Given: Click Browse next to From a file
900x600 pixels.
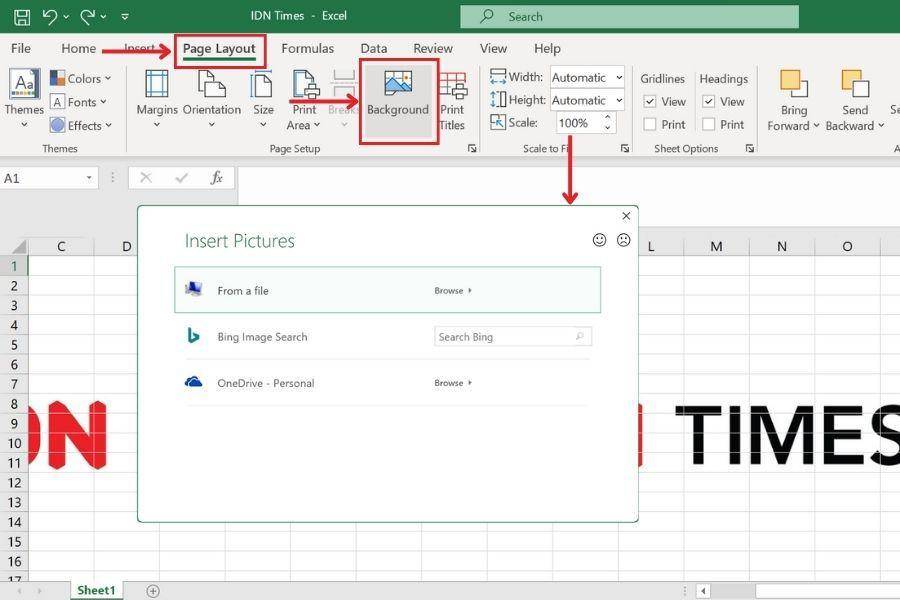Looking at the screenshot, I should pos(453,291).
